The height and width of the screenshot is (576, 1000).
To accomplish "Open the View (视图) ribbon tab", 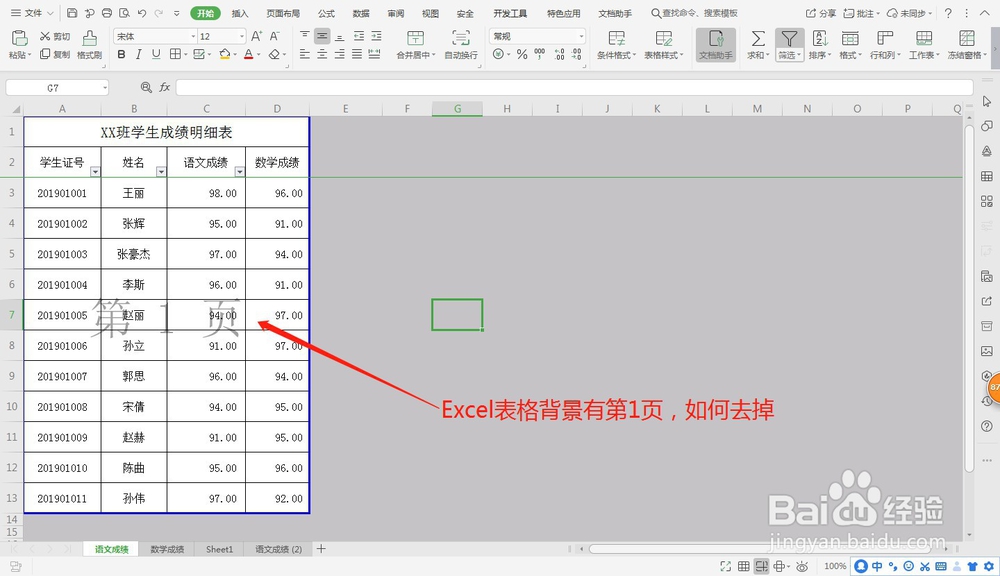I will click(430, 13).
